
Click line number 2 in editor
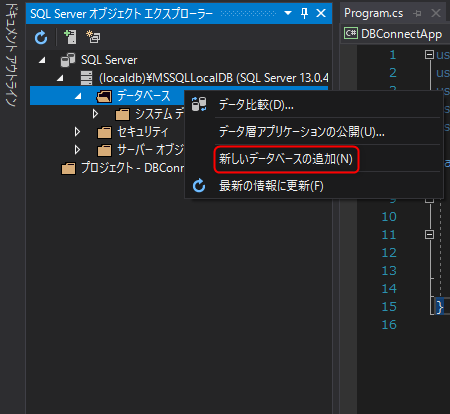point(393,73)
